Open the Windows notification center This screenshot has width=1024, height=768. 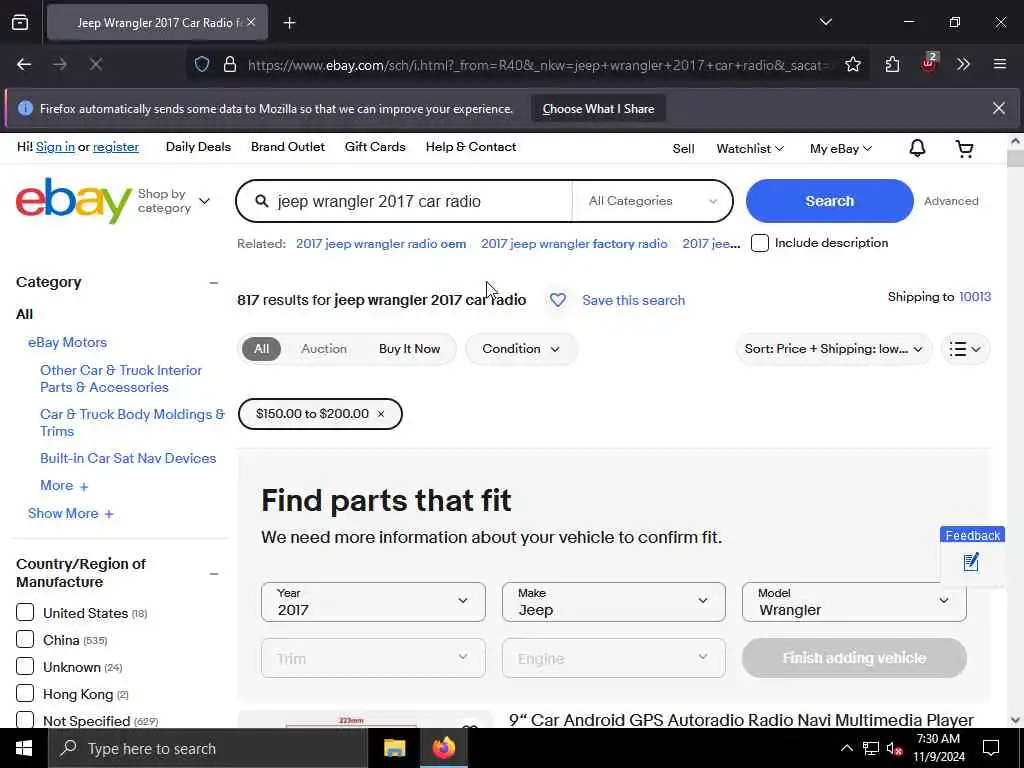(x=991, y=748)
